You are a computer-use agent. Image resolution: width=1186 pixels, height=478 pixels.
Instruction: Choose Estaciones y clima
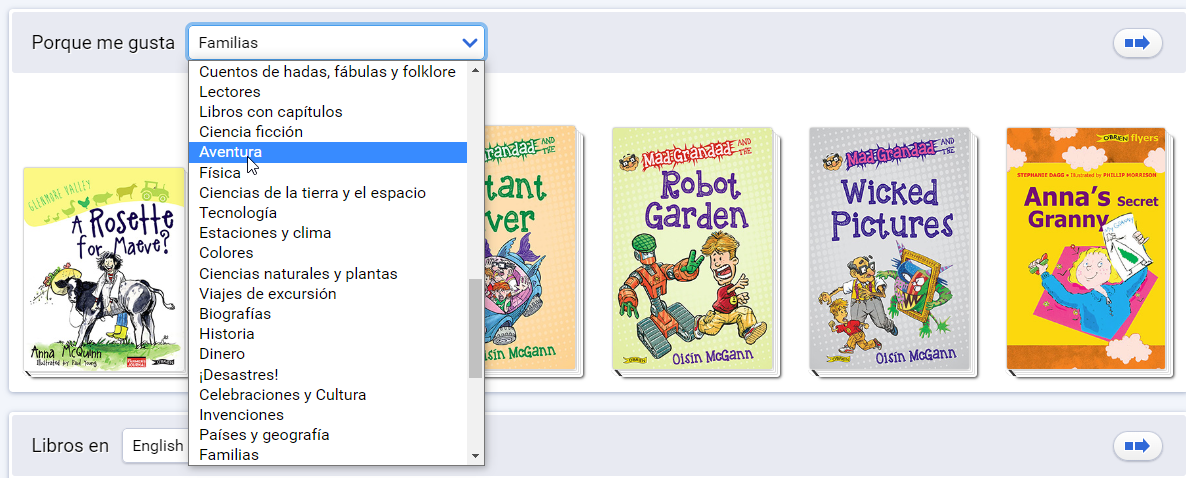tap(328, 233)
